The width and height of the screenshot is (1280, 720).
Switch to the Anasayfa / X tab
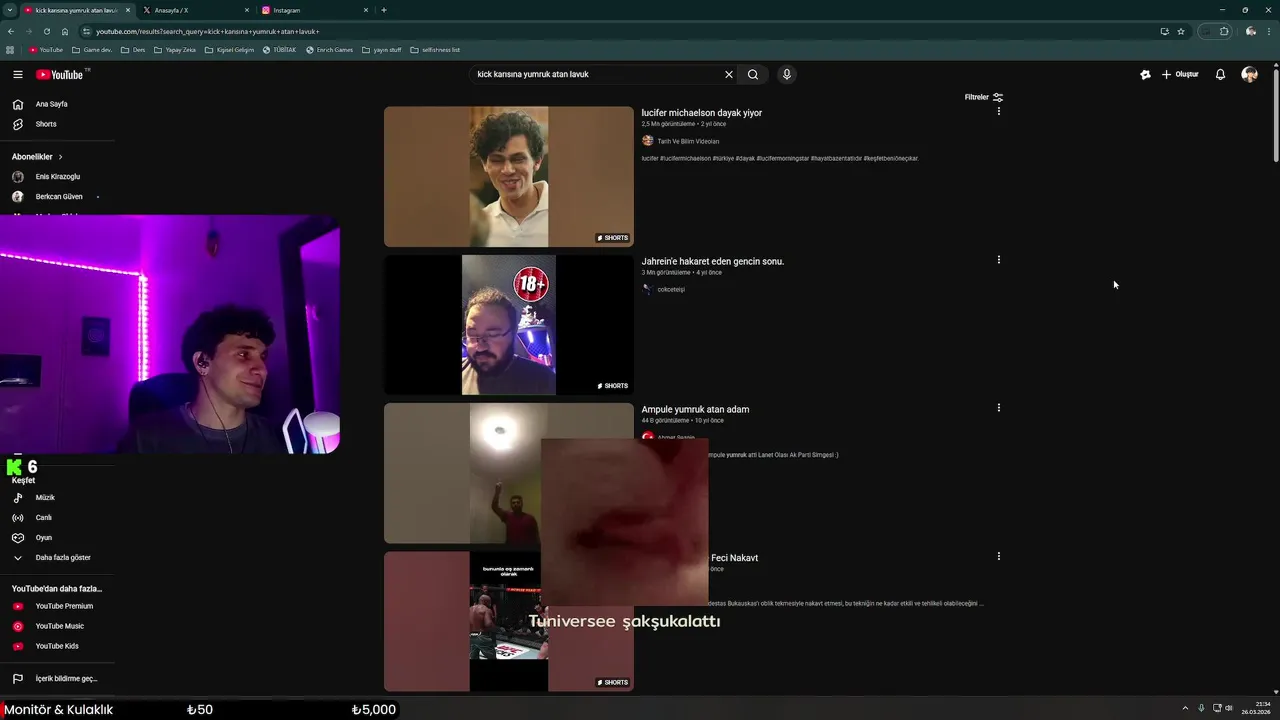(x=196, y=10)
